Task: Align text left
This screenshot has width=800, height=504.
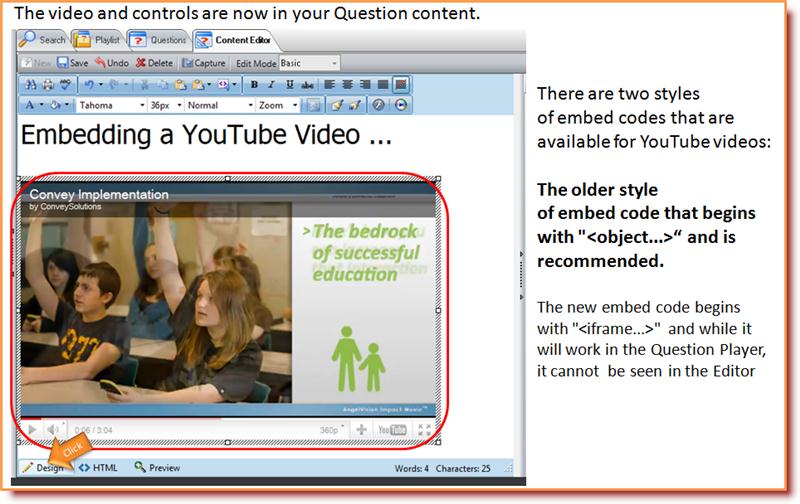Action: click(x=330, y=85)
